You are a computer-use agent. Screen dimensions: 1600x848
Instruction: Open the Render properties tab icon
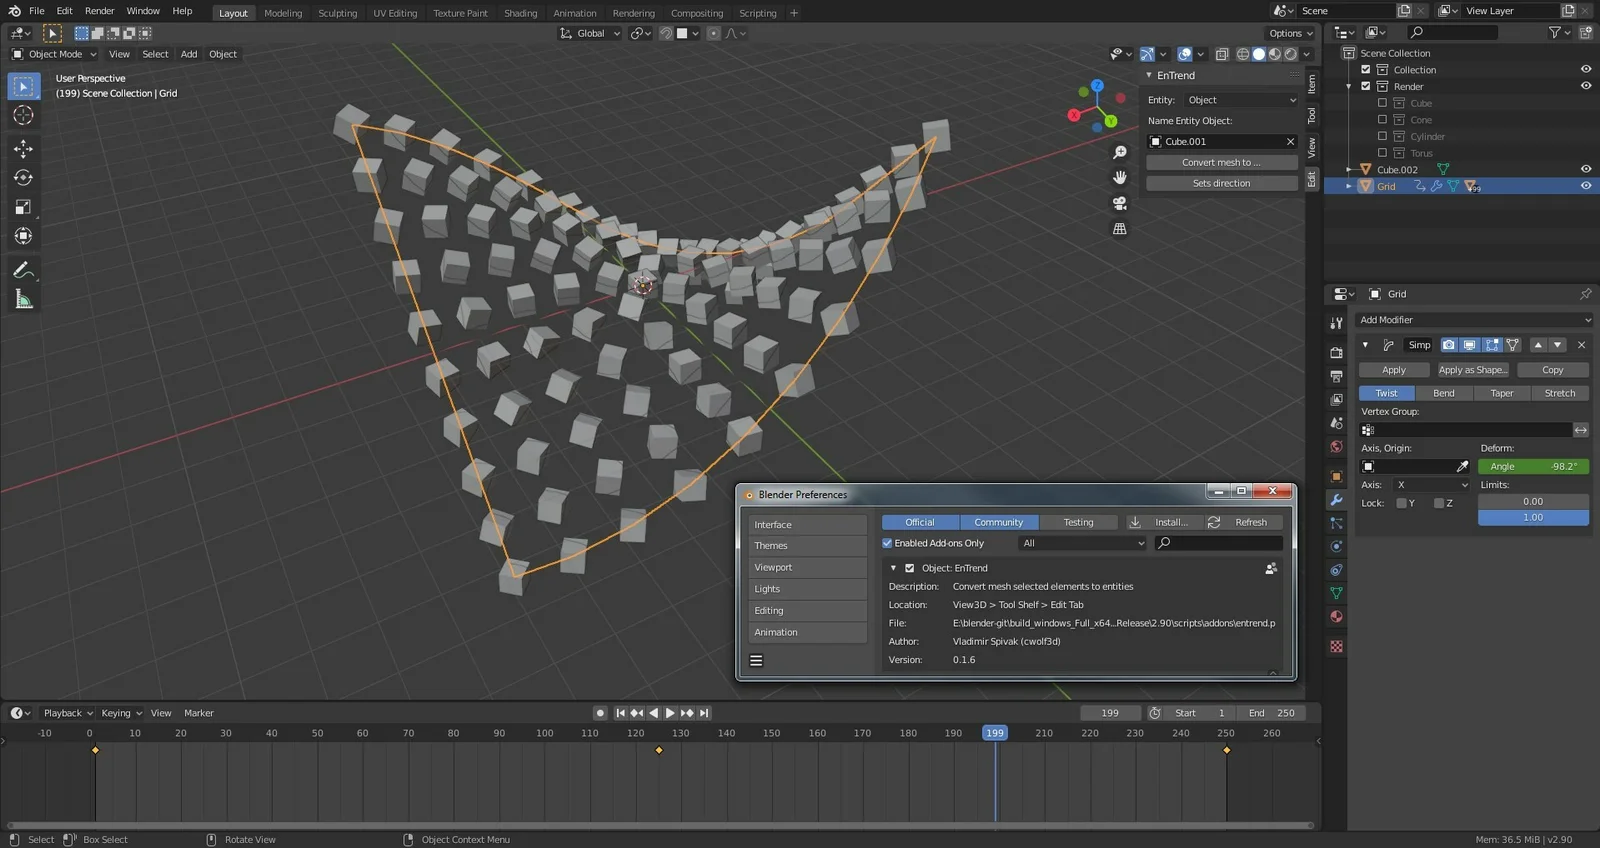coord(1336,353)
